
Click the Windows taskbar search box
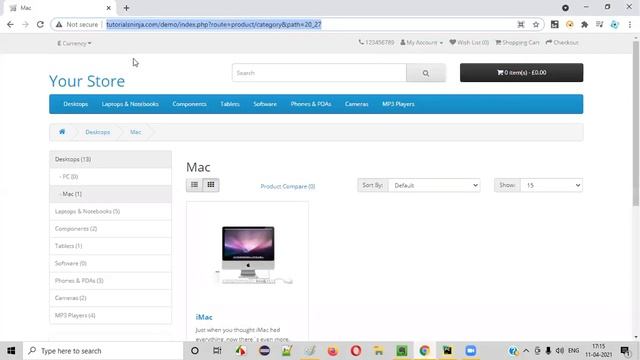tap(103, 351)
